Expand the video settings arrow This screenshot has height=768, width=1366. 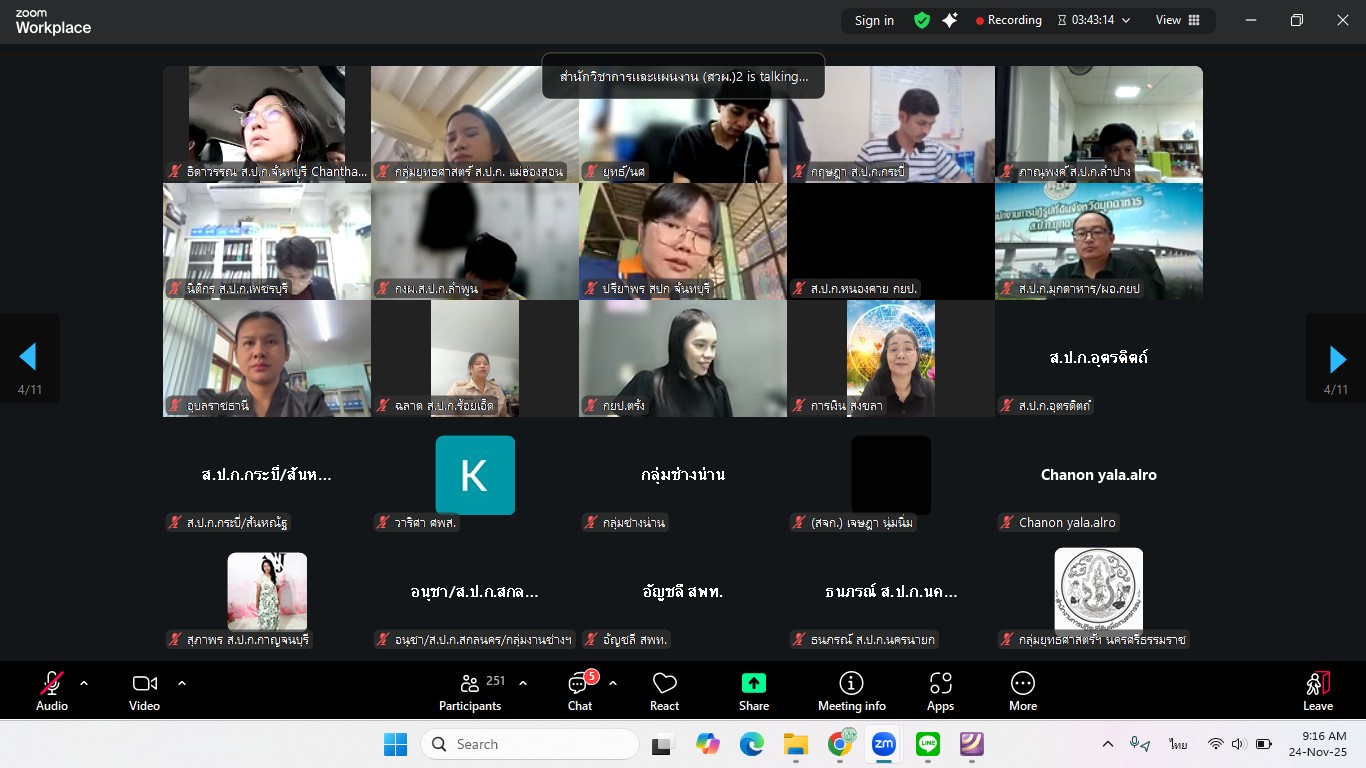[182, 683]
